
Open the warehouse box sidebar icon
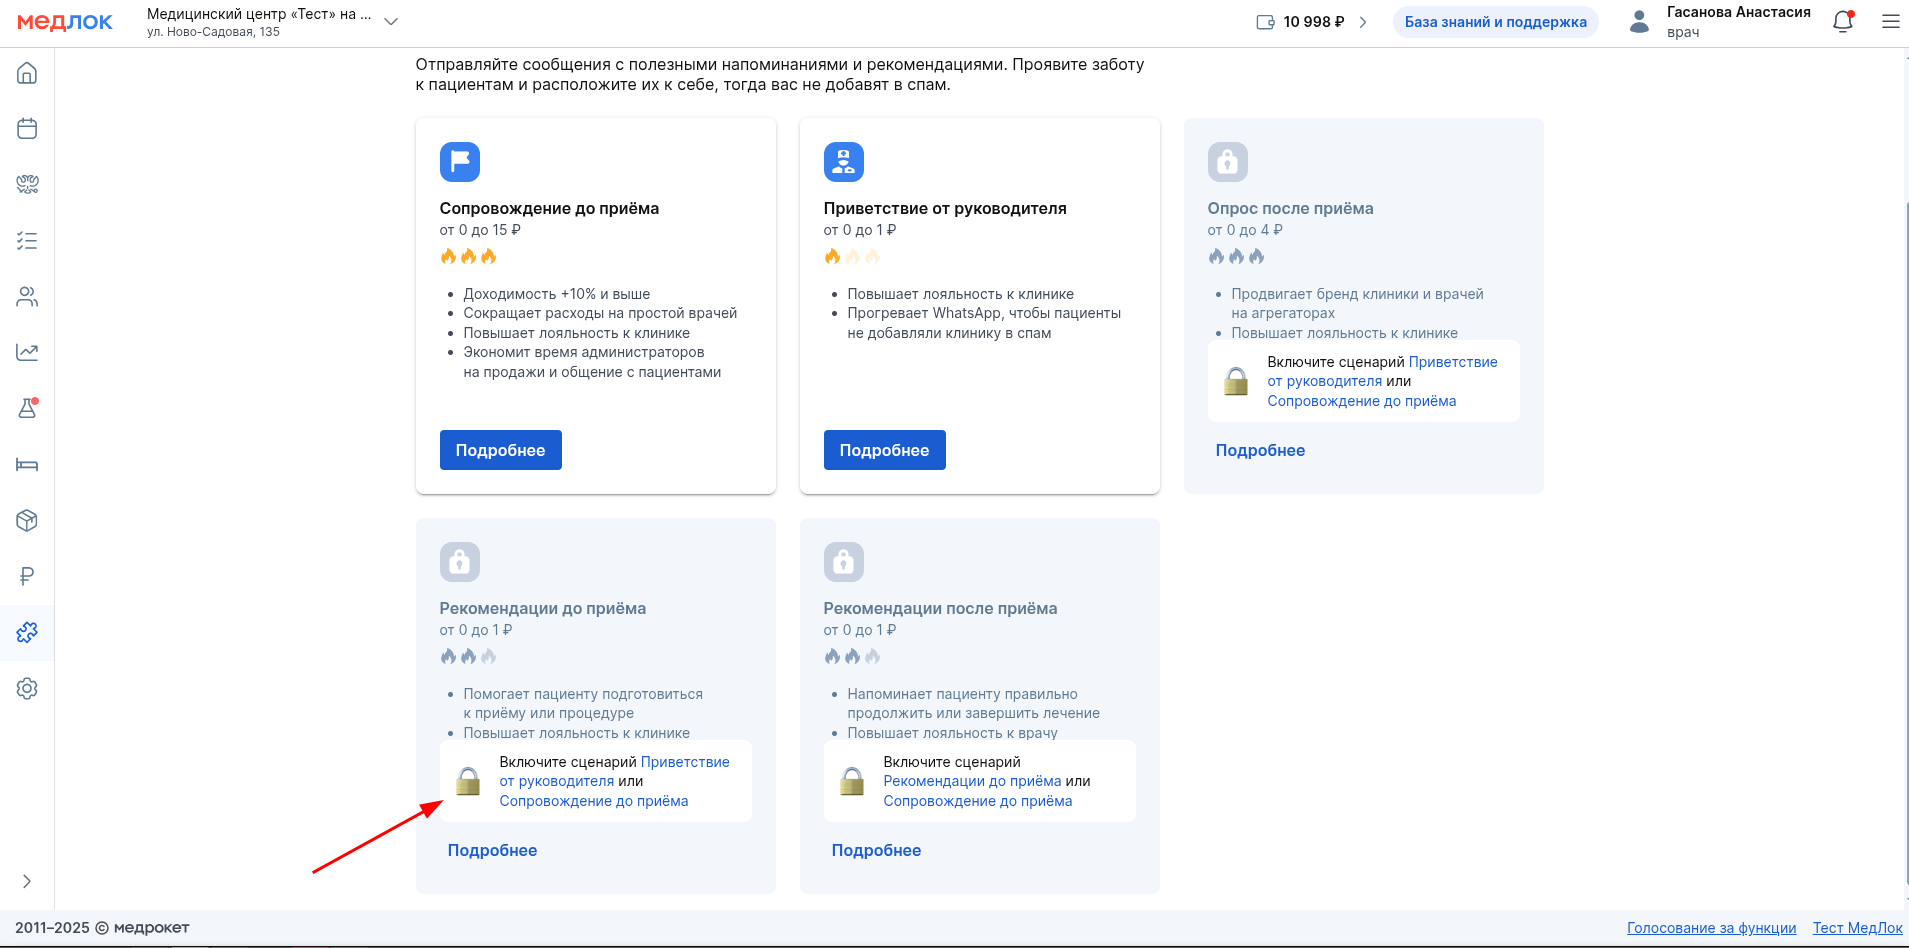[x=27, y=521]
